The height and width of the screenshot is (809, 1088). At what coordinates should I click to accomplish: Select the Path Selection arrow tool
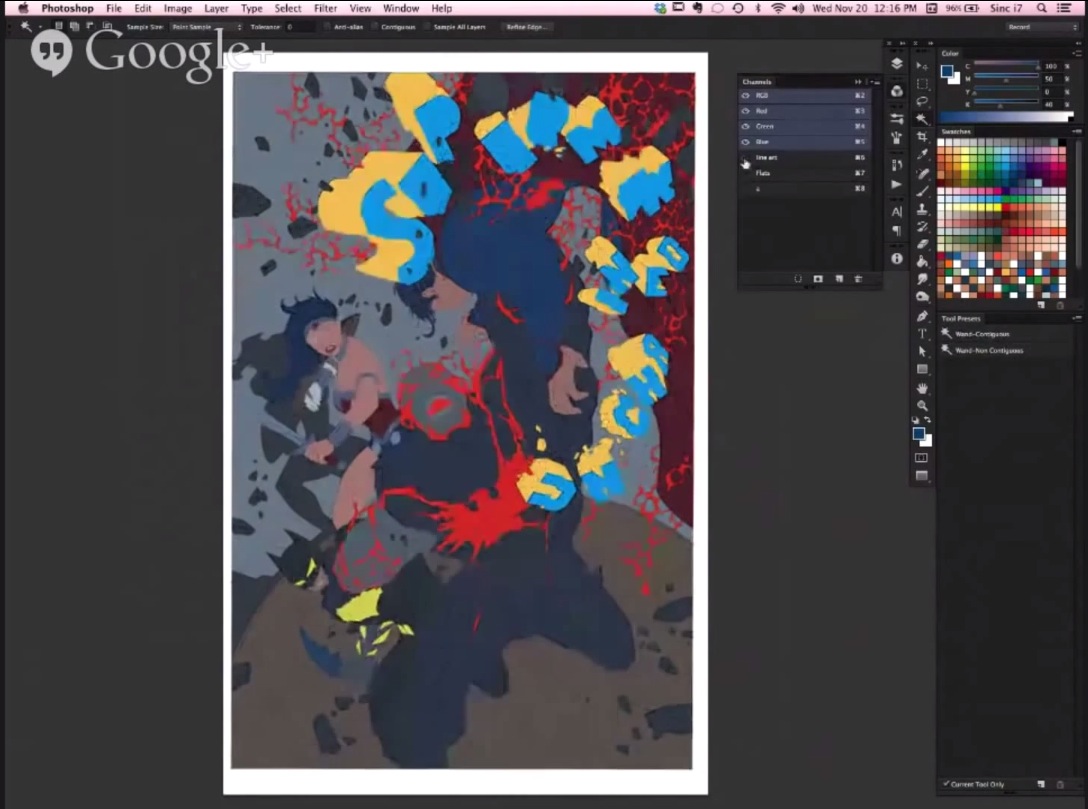pos(922,352)
